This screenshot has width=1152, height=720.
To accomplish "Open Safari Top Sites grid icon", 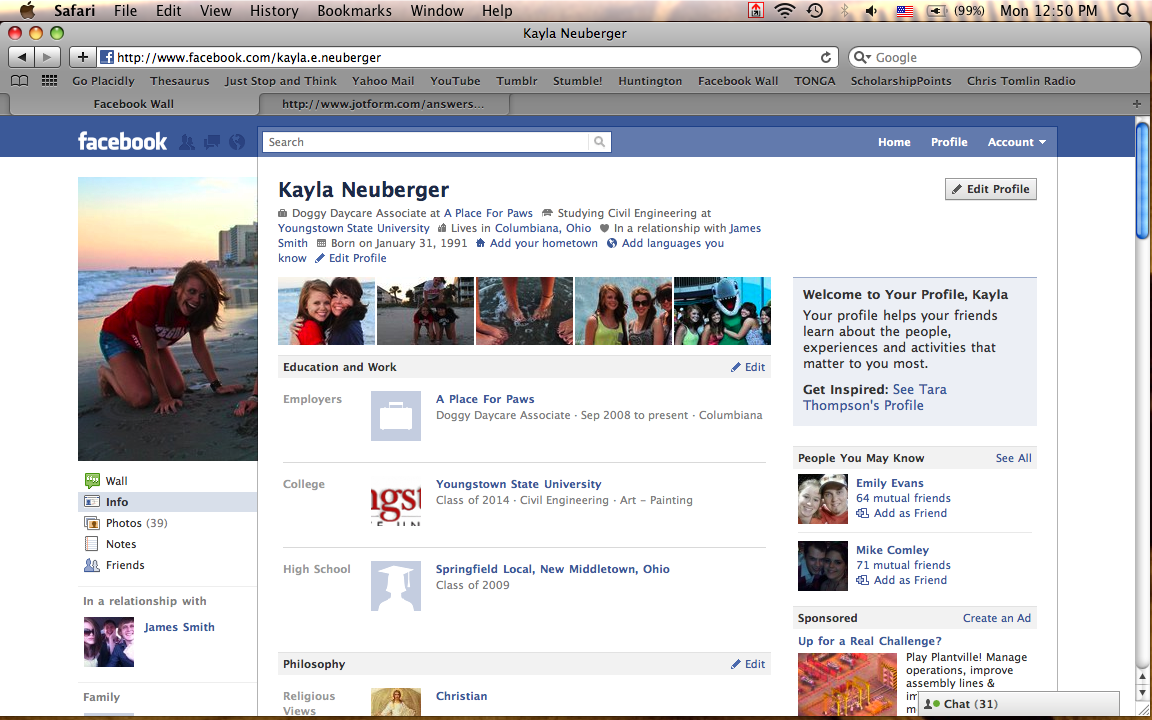I will point(49,81).
